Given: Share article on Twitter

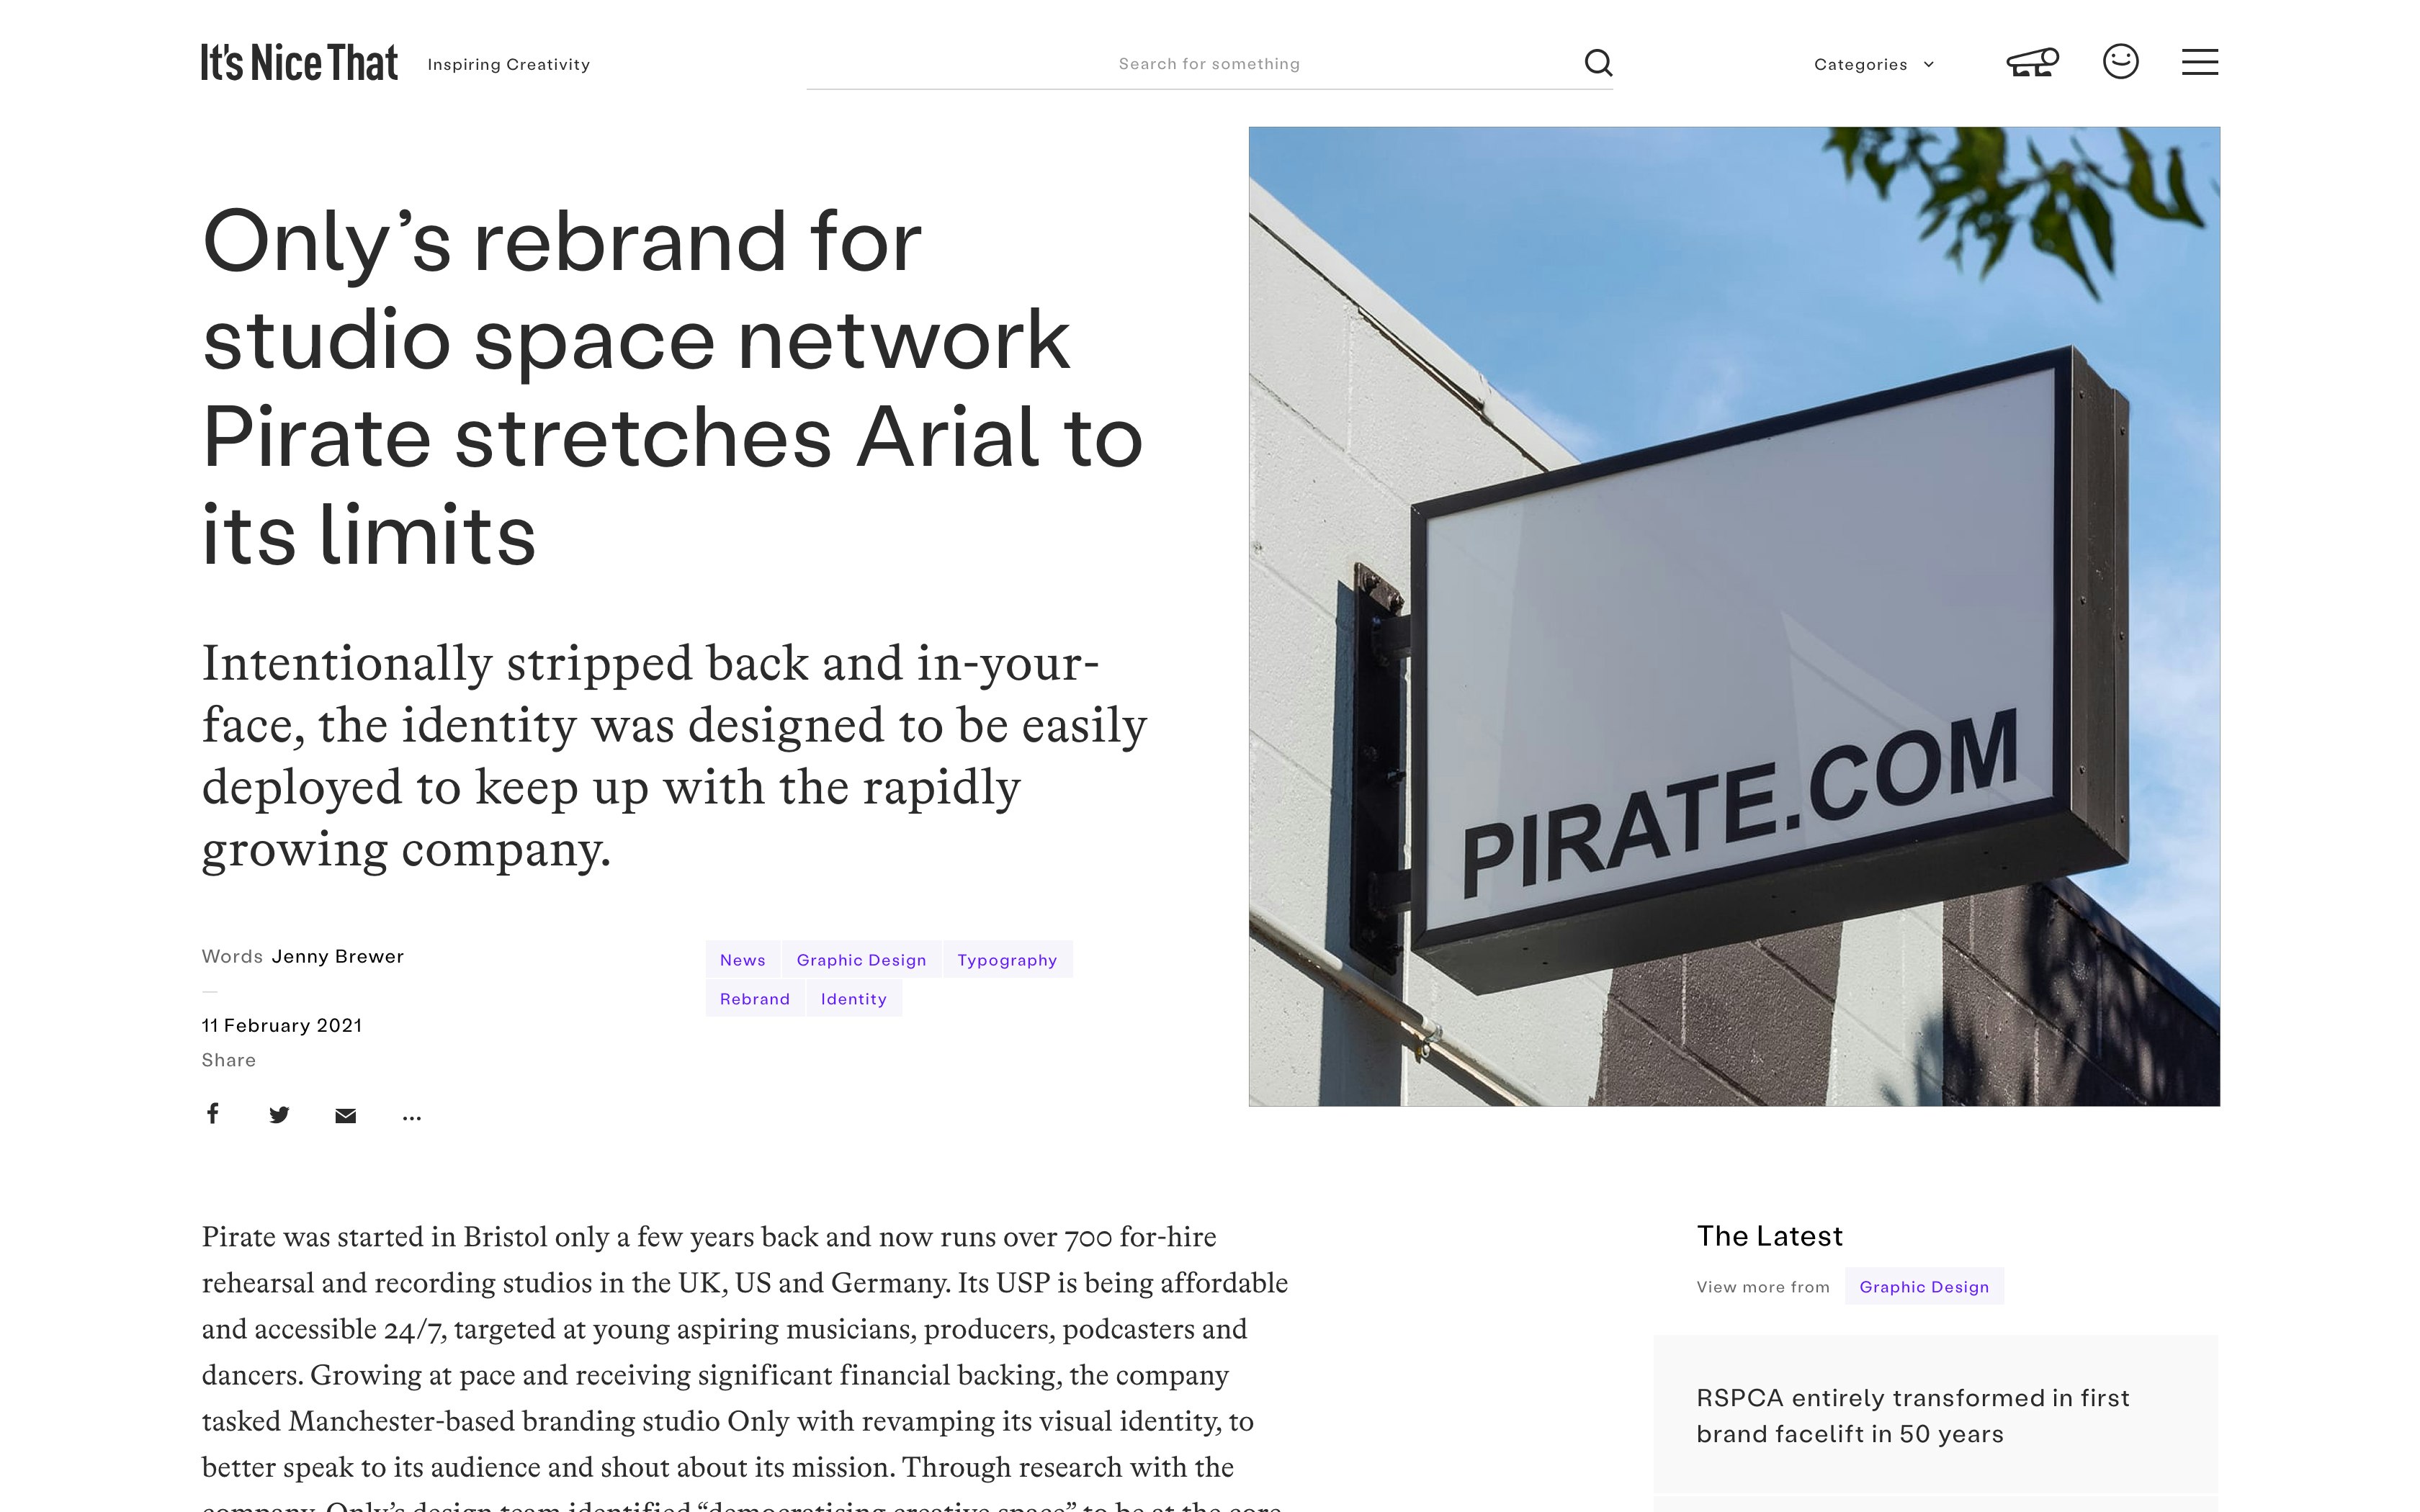Looking at the screenshot, I should coord(279,1115).
